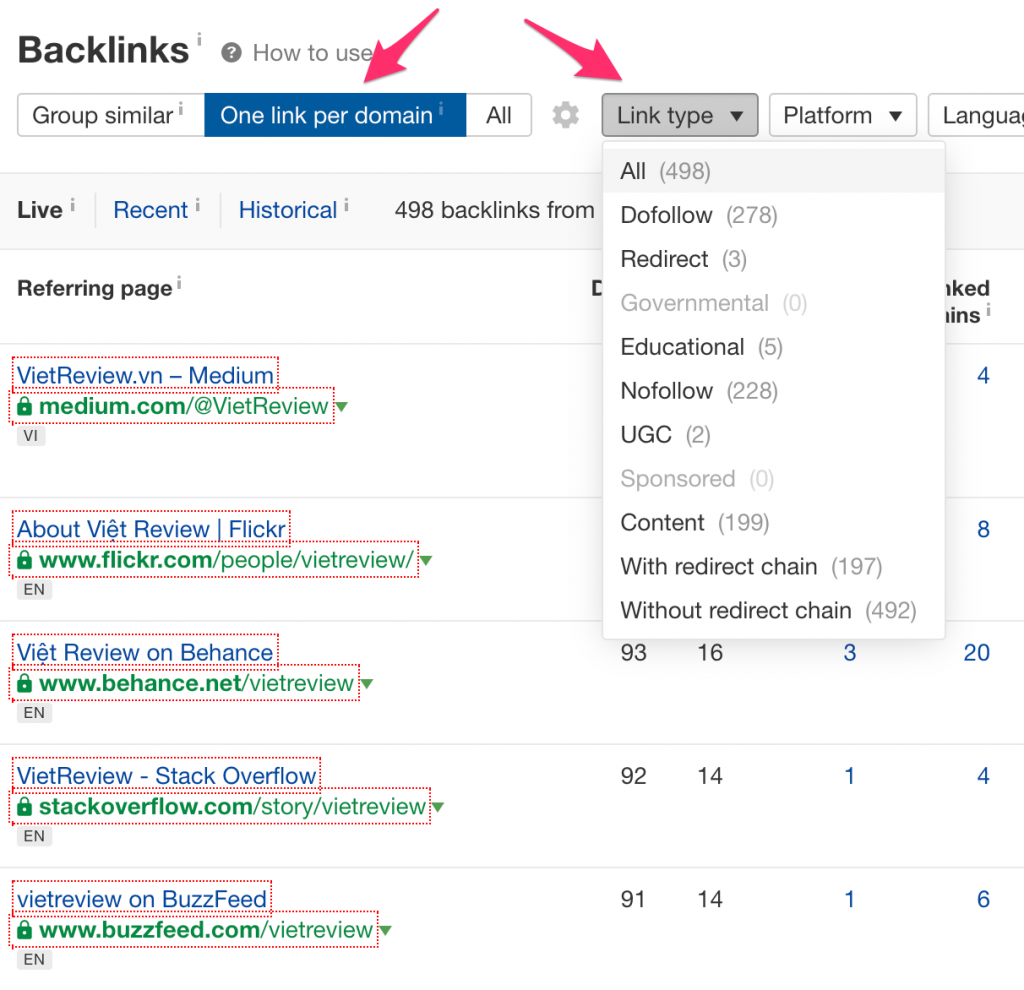Image resolution: width=1024 pixels, height=990 pixels.
Task: Open VietReview - Stack Overflow title link
Action: tap(167, 776)
